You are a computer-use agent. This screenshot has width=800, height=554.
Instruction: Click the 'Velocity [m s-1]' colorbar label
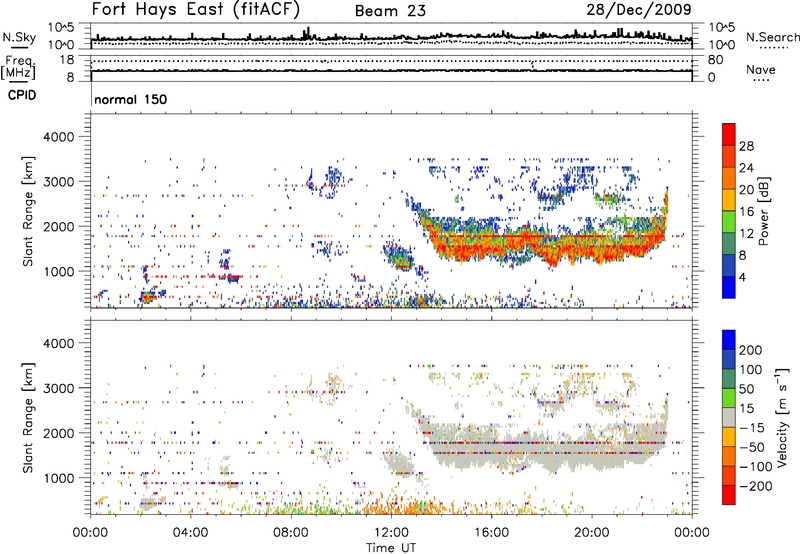(x=781, y=417)
